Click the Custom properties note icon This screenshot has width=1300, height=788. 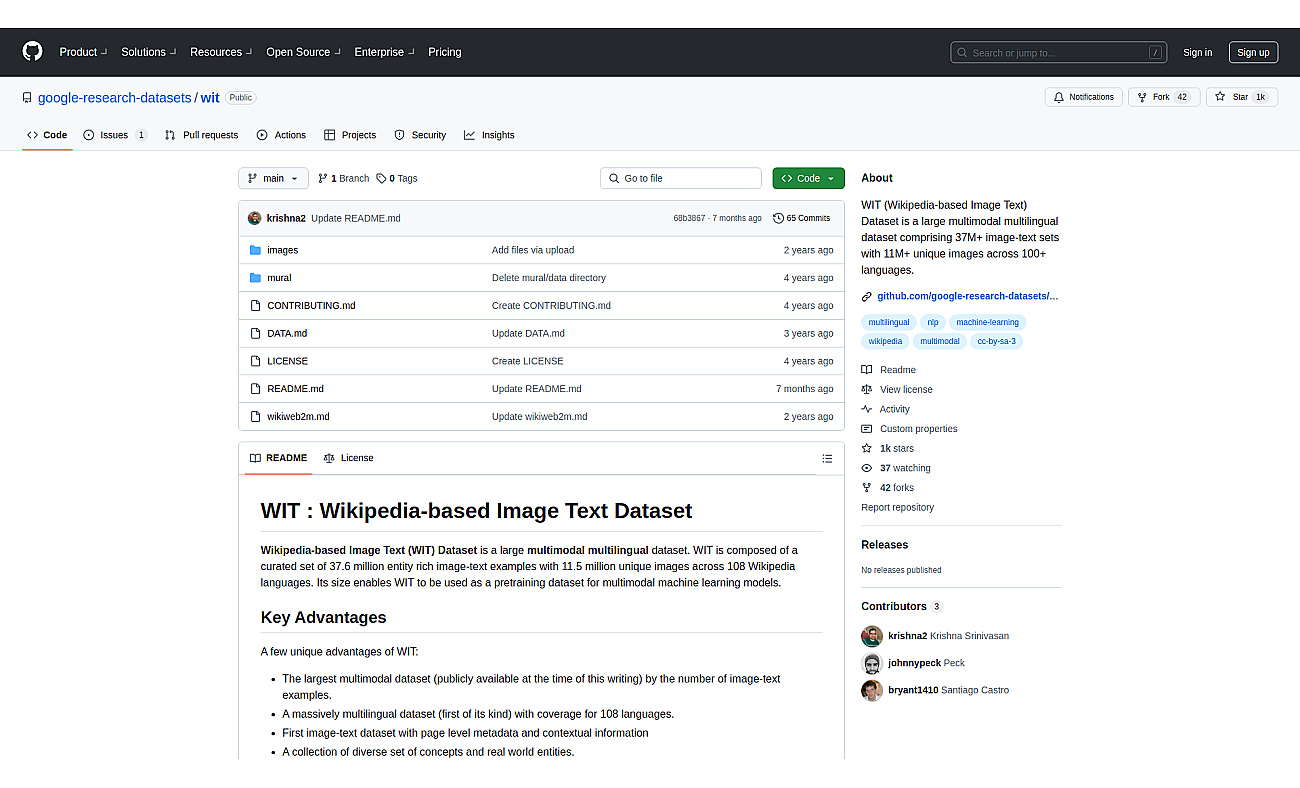[867, 429]
